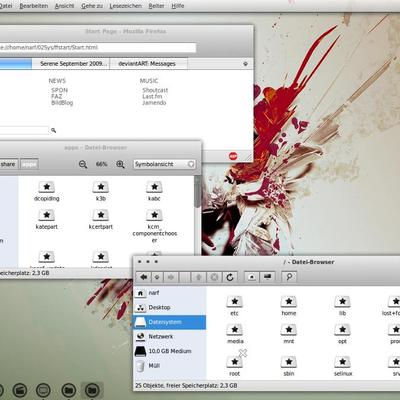Image resolution: width=400 pixels, height=400 pixels.
Task: Click the Firefox address bar
Action: click(97, 47)
